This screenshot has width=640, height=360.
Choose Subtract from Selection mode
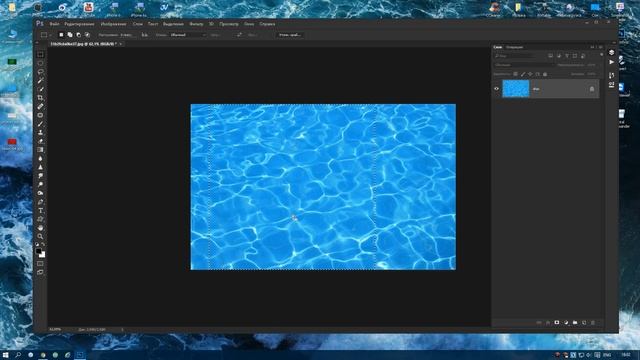(x=78, y=35)
